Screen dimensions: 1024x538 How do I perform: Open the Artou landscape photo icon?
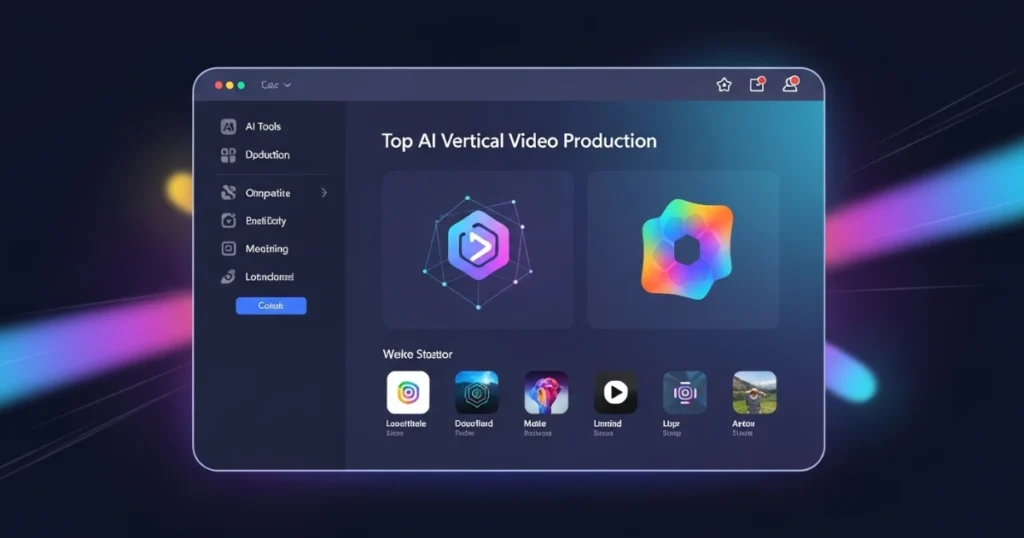point(754,392)
